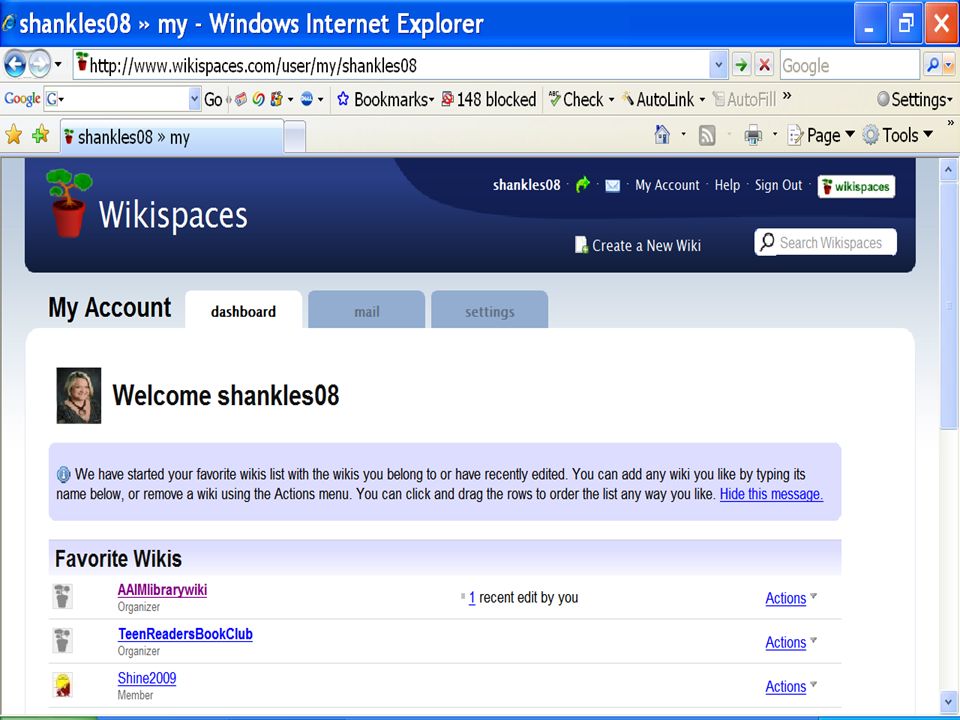960x720 pixels.
Task: Click the Shine2009 row wiki icon
Action: coord(62,684)
